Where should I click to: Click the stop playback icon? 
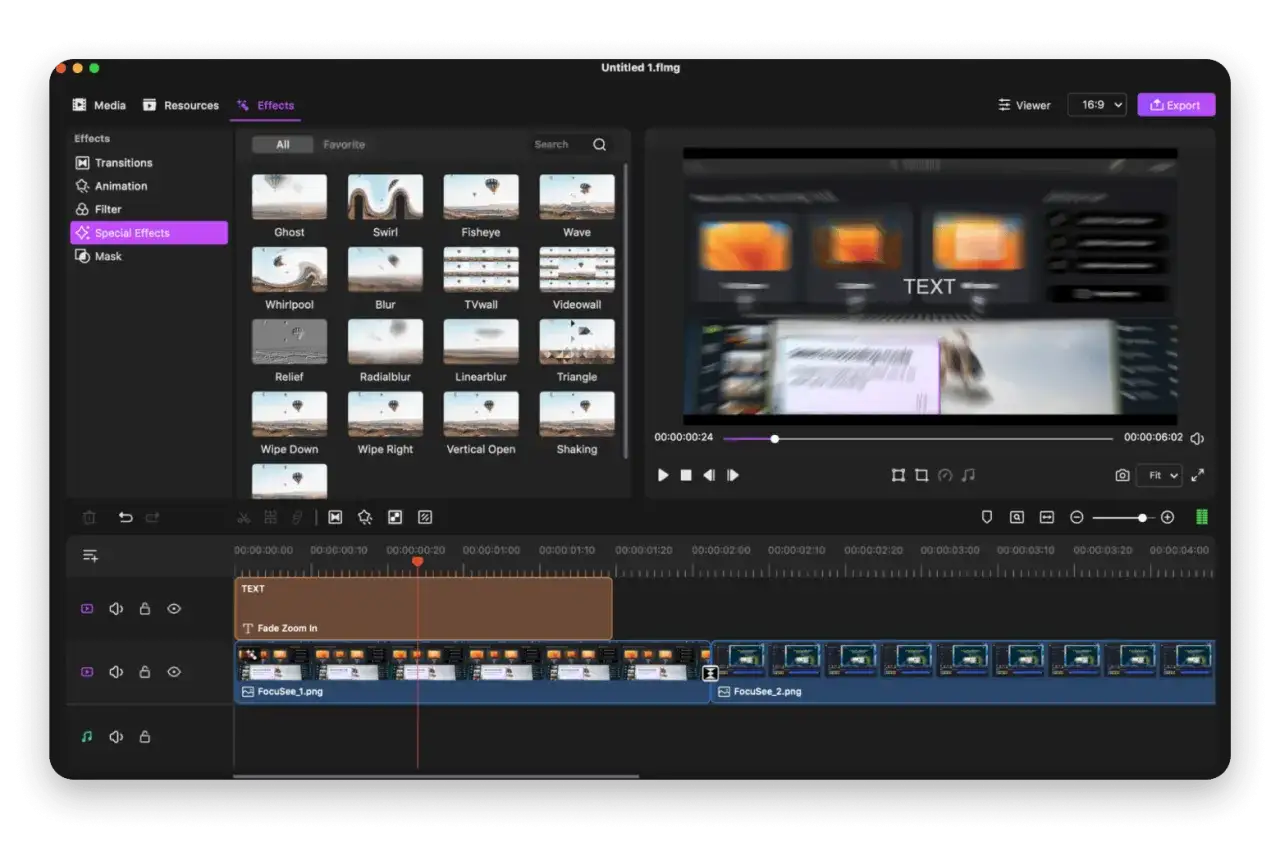tap(686, 475)
